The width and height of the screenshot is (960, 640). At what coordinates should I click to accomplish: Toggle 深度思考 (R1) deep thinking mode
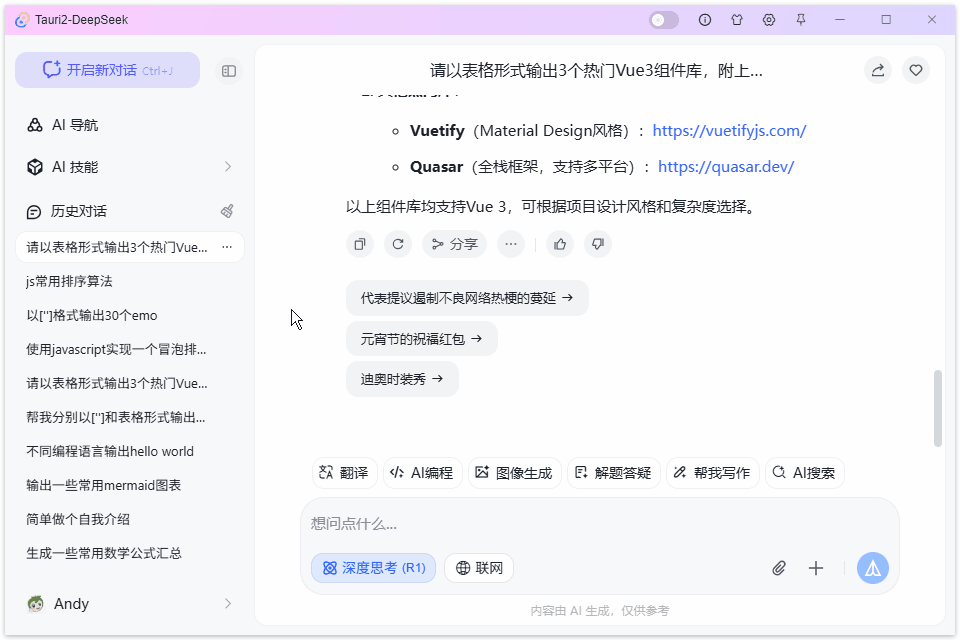373,567
